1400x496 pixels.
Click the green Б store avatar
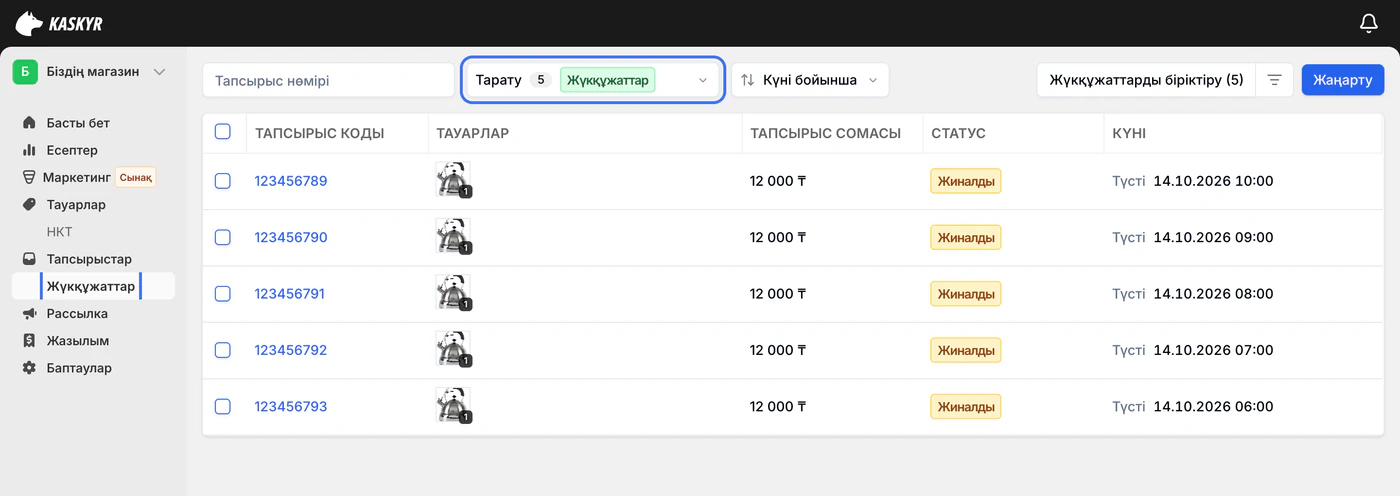pyautogui.click(x=25, y=72)
